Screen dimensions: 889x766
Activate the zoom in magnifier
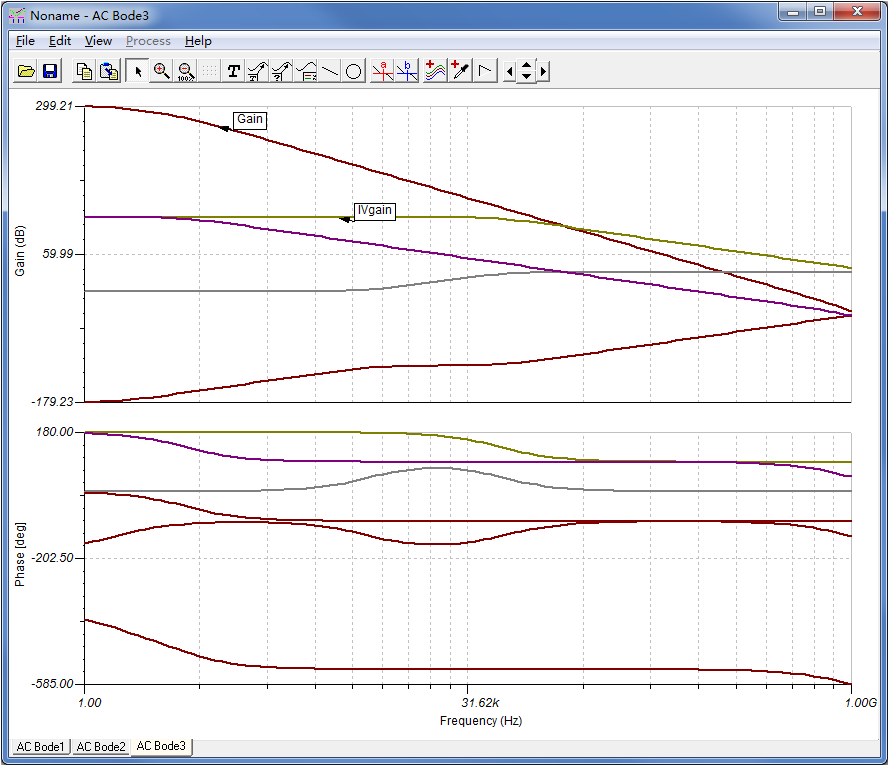pyautogui.click(x=162, y=71)
